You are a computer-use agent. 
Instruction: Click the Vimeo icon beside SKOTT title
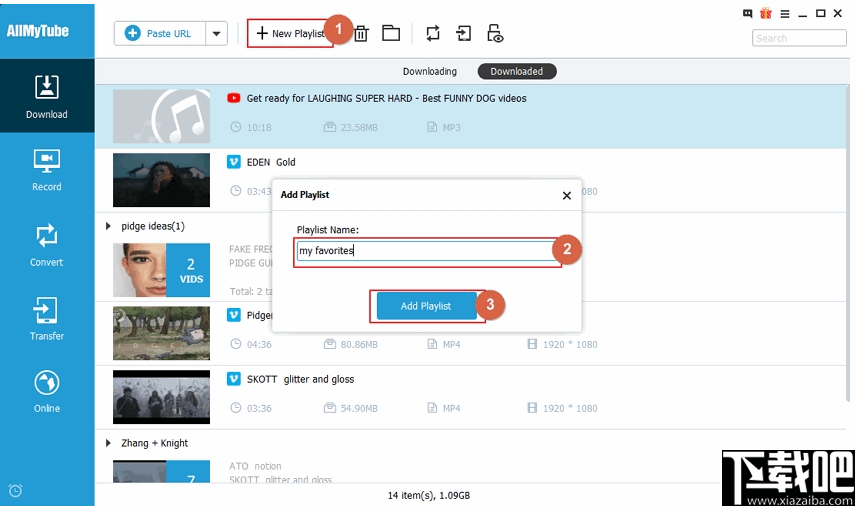tap(234, 379)
